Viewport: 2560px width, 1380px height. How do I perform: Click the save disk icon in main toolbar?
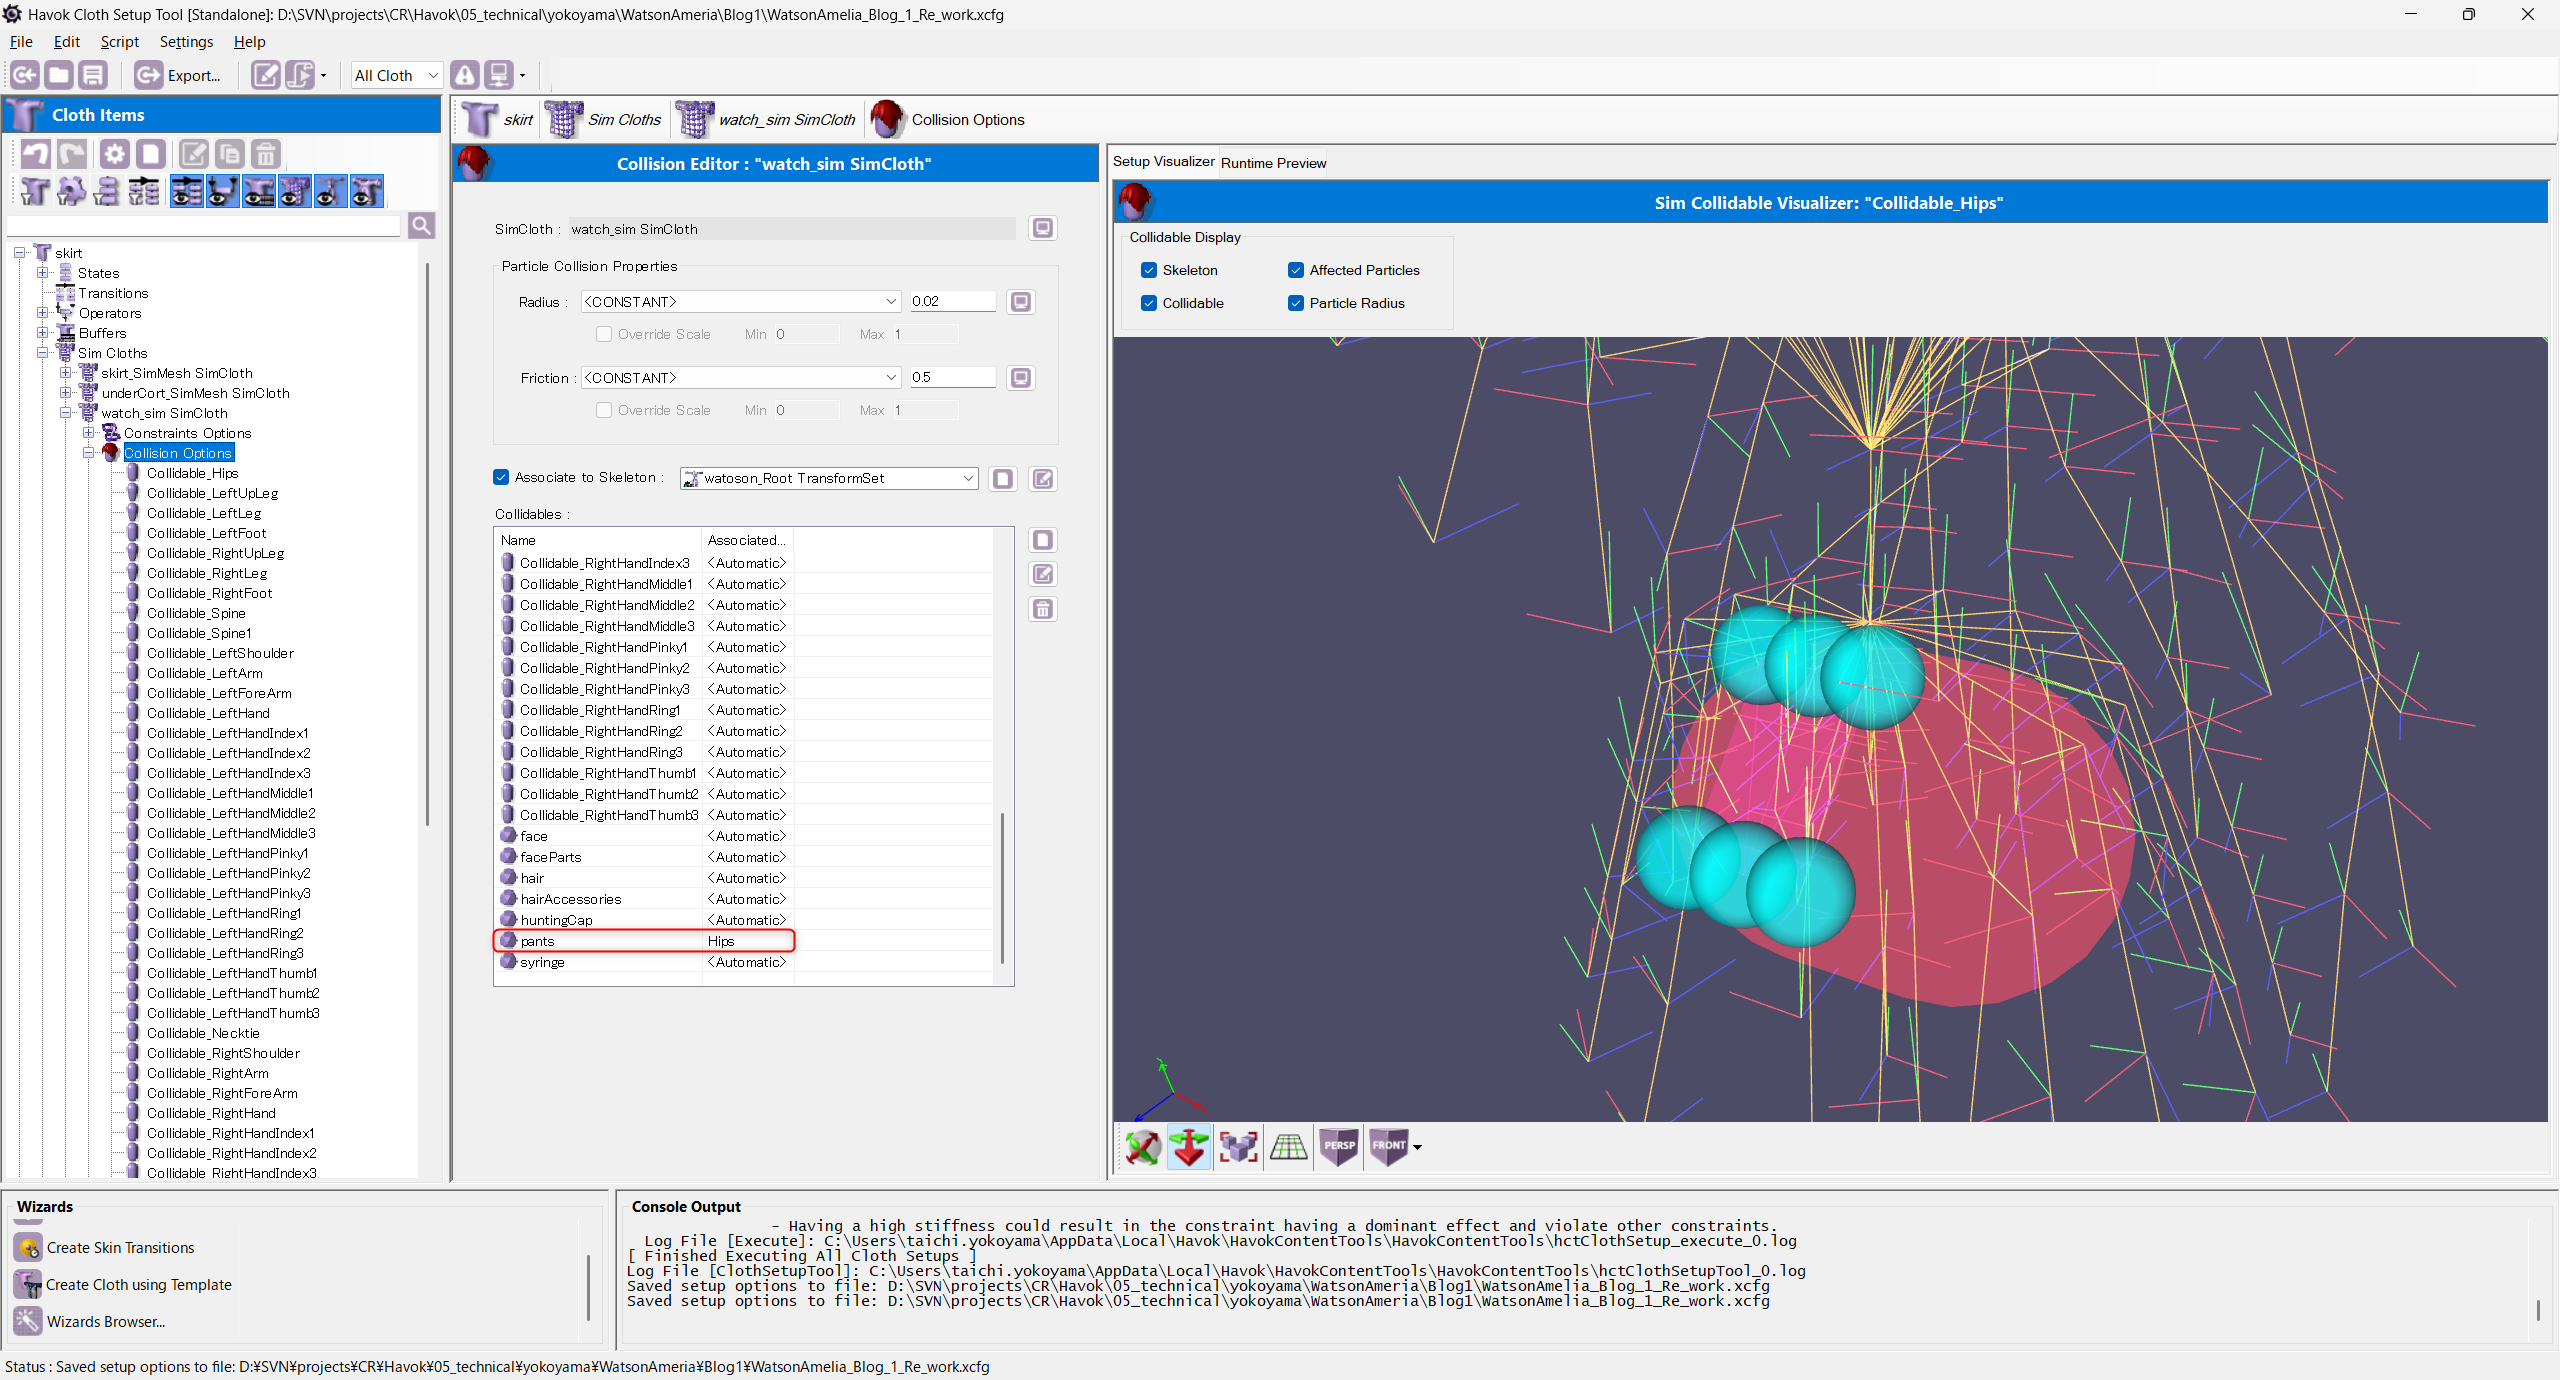(x=93, y=75)
